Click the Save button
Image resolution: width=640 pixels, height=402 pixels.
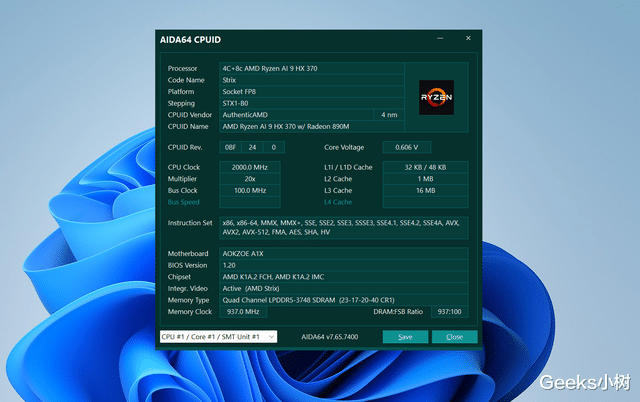[x=405, y=337]
